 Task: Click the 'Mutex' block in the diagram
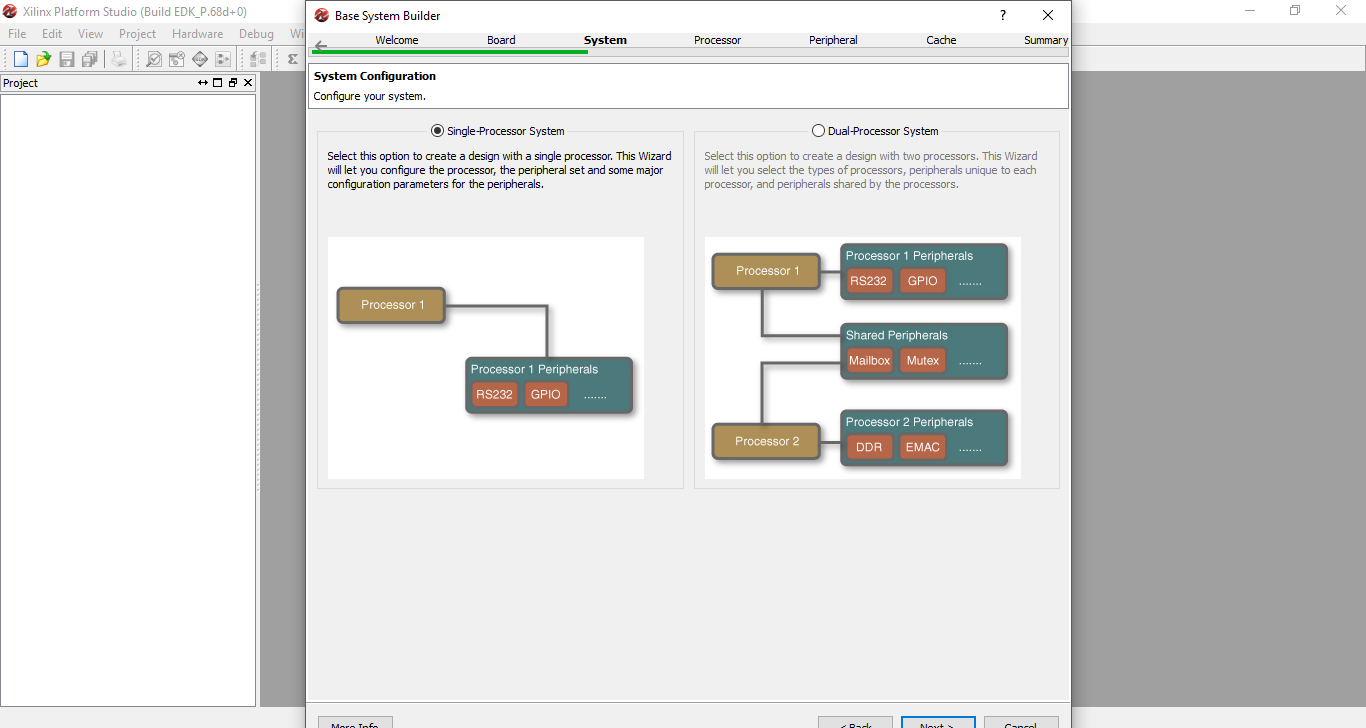point(923,360)
